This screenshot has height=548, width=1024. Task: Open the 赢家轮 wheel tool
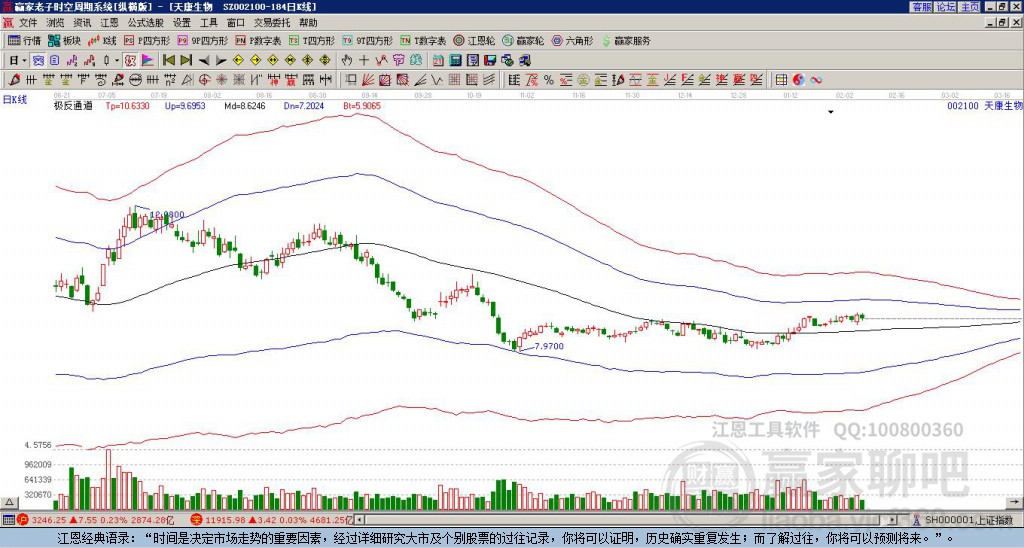click(523, 40)
